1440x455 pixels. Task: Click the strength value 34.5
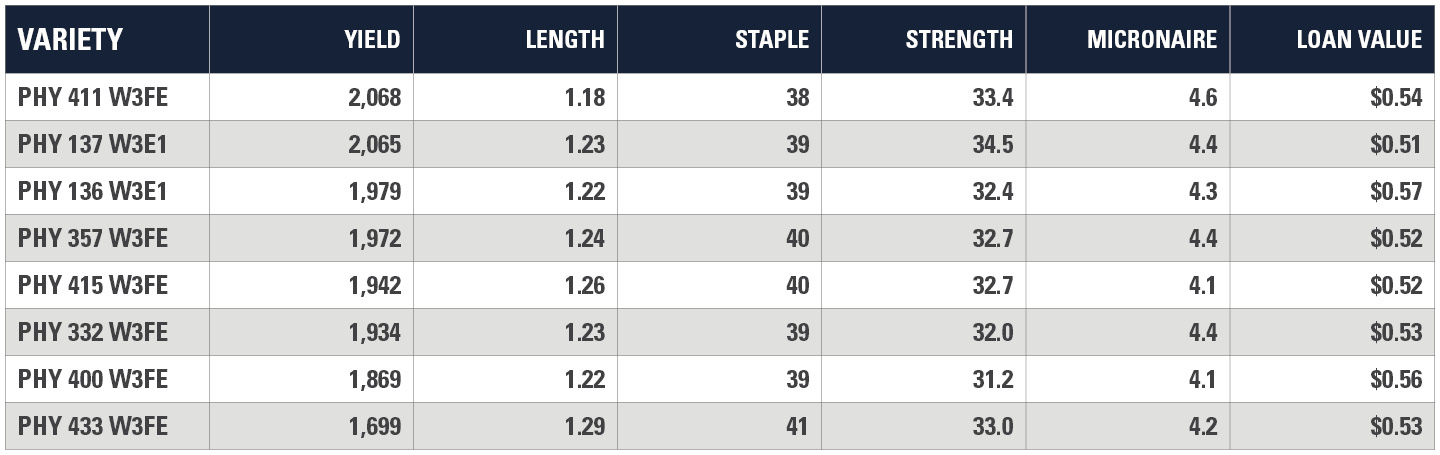click(x=992, y=144)
